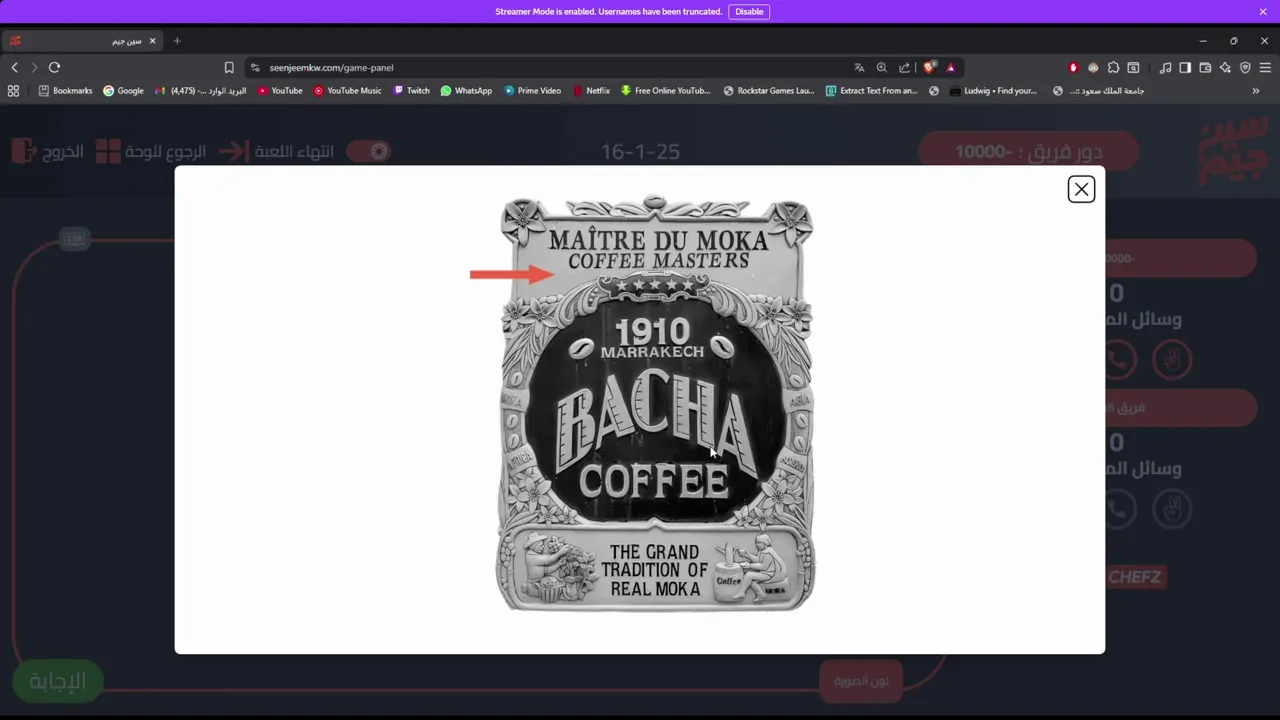Open the Bookmarks folder
The image size is (1280, 720).
65,90
